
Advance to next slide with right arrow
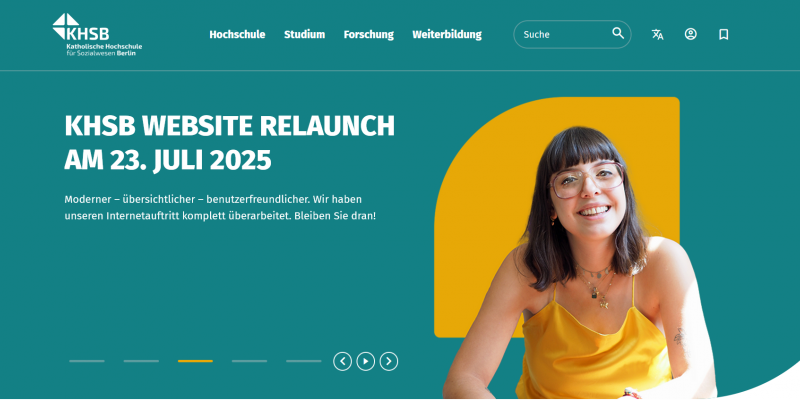tap(389, 361)
